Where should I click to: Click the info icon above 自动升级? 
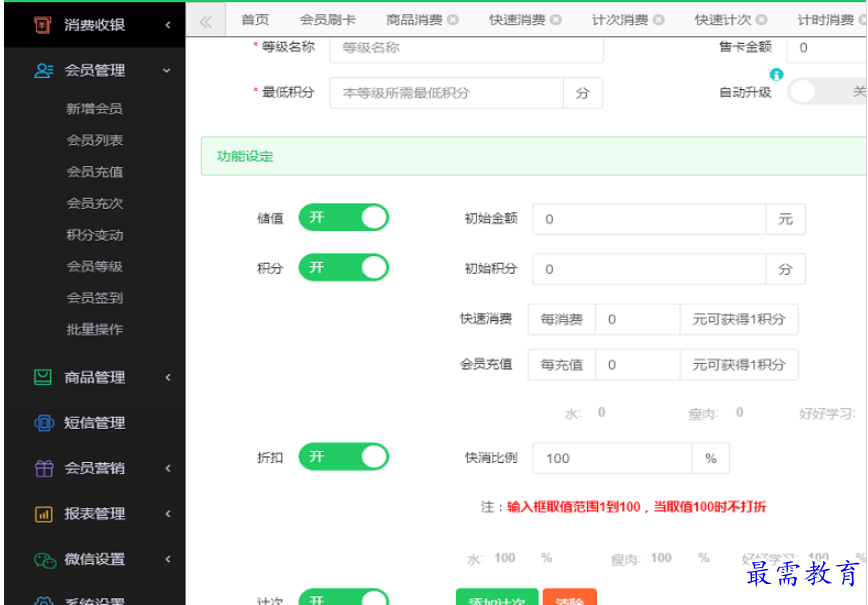[776, 75]
